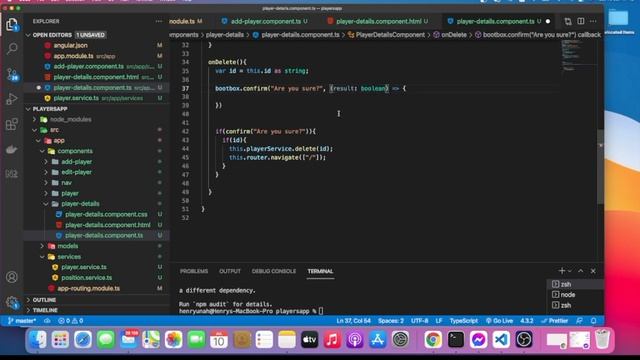Open Safari from the Dock

(x=83, y=340)
